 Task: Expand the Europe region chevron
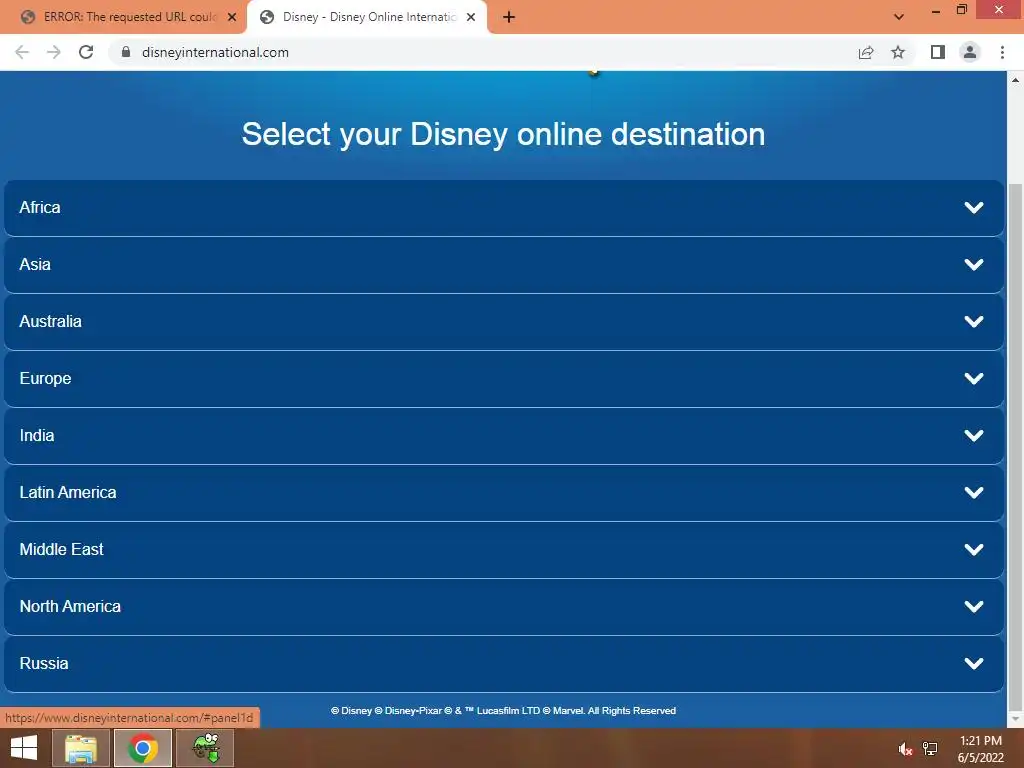click(x=974, y=379)
